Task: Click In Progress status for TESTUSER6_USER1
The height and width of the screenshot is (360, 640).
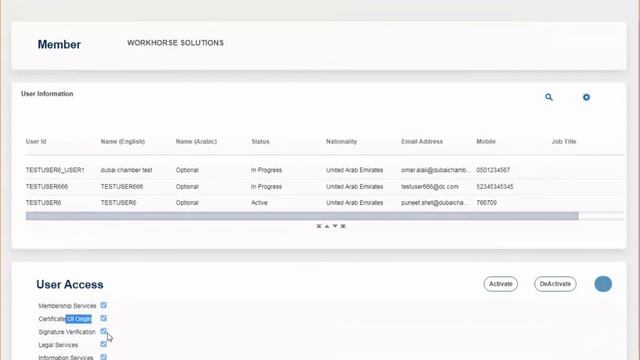Action: (266, 170)
